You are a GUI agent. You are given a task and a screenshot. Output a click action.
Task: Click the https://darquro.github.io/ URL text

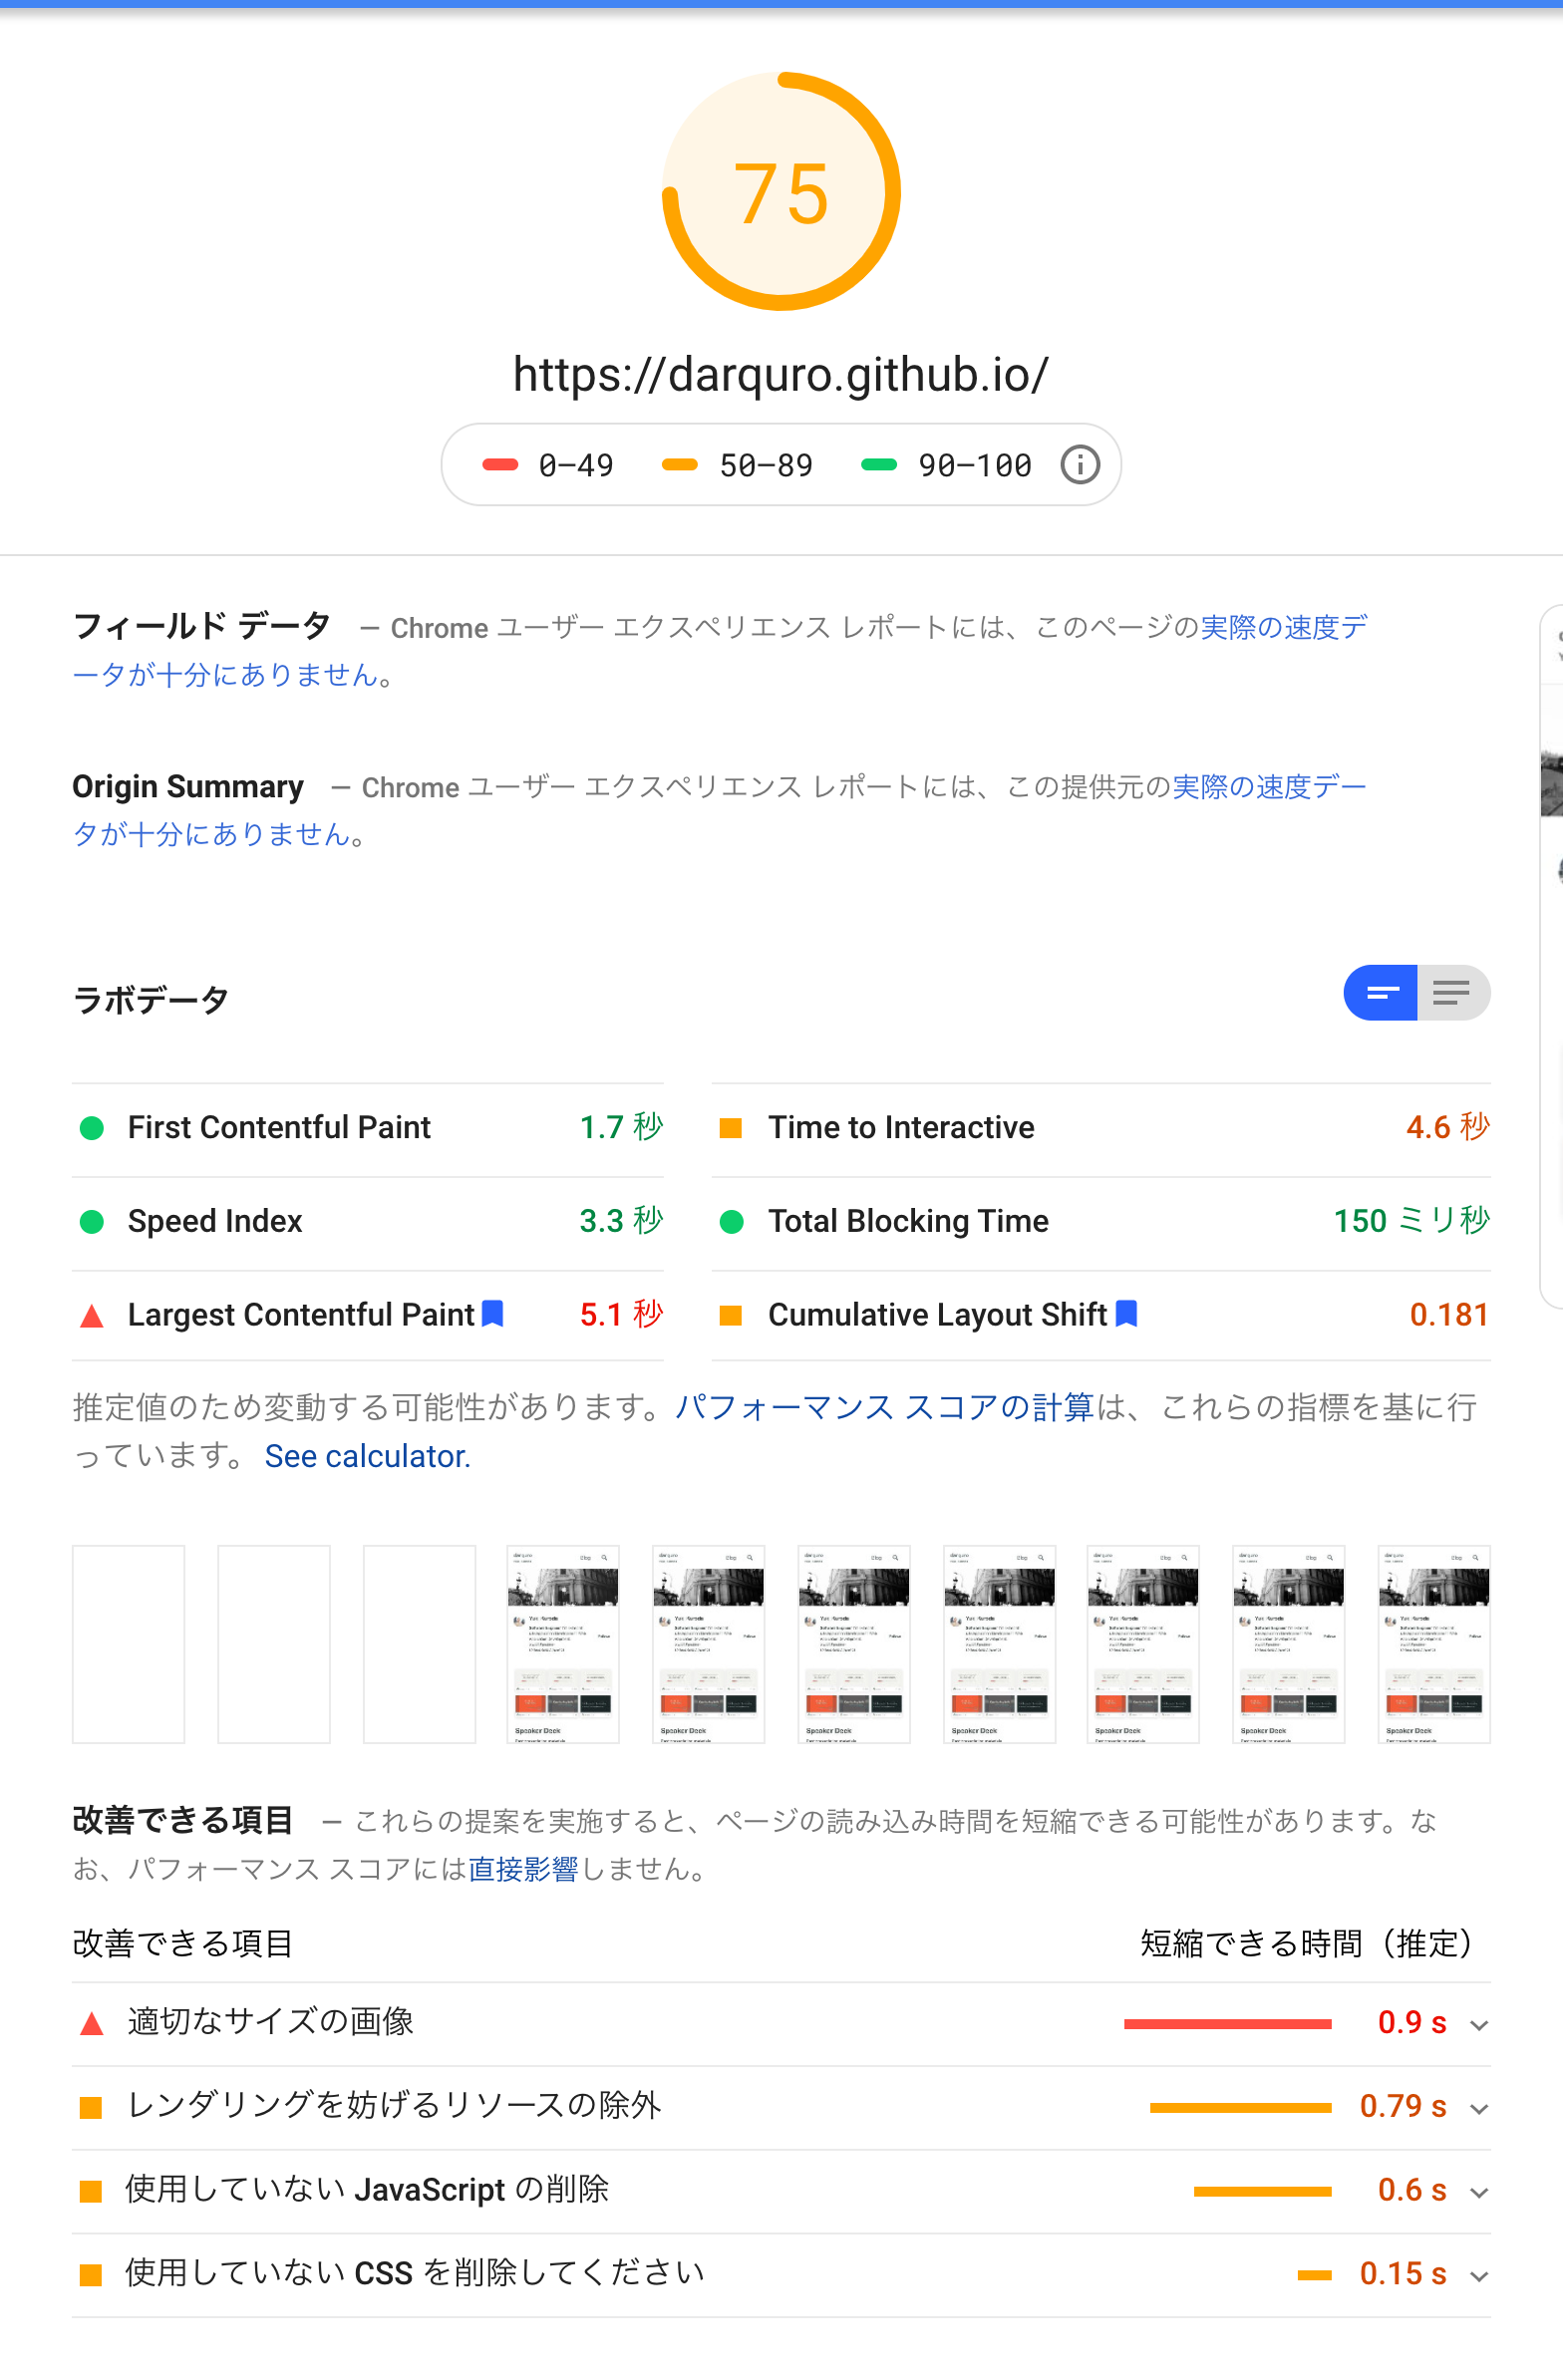pyautogui.click(x=781, y=375)
